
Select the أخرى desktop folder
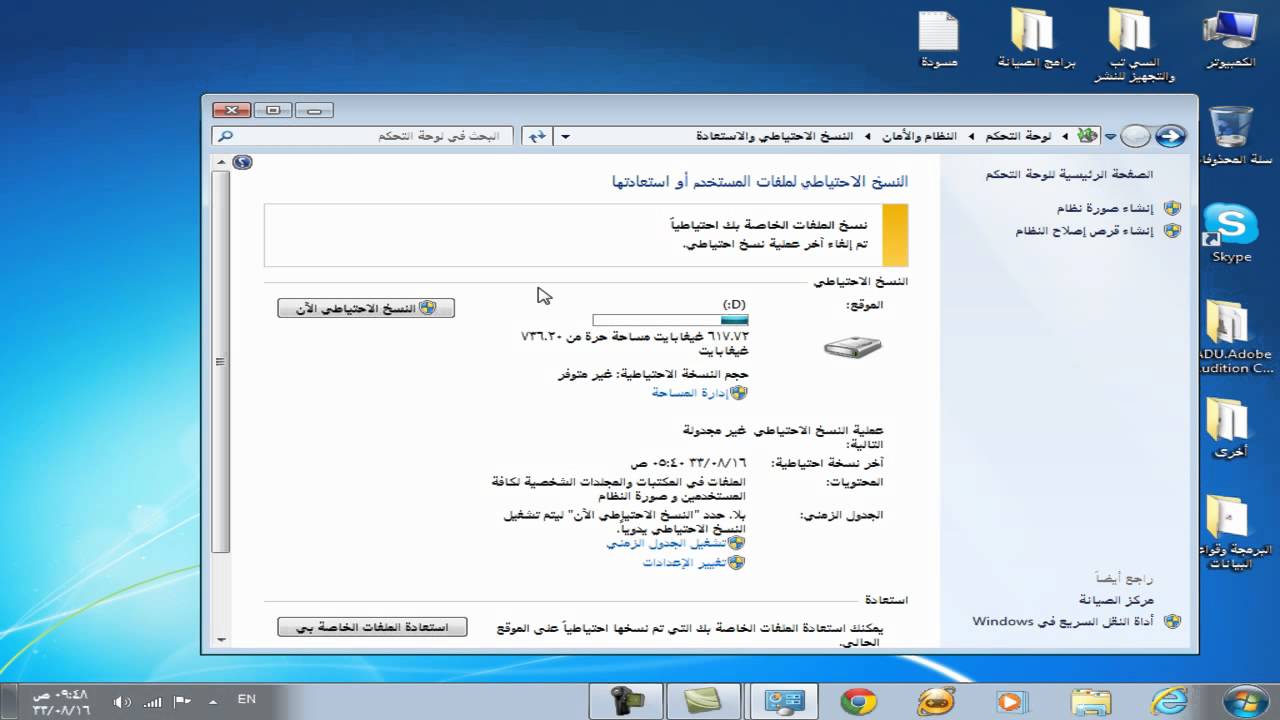tap(1230, 427)
